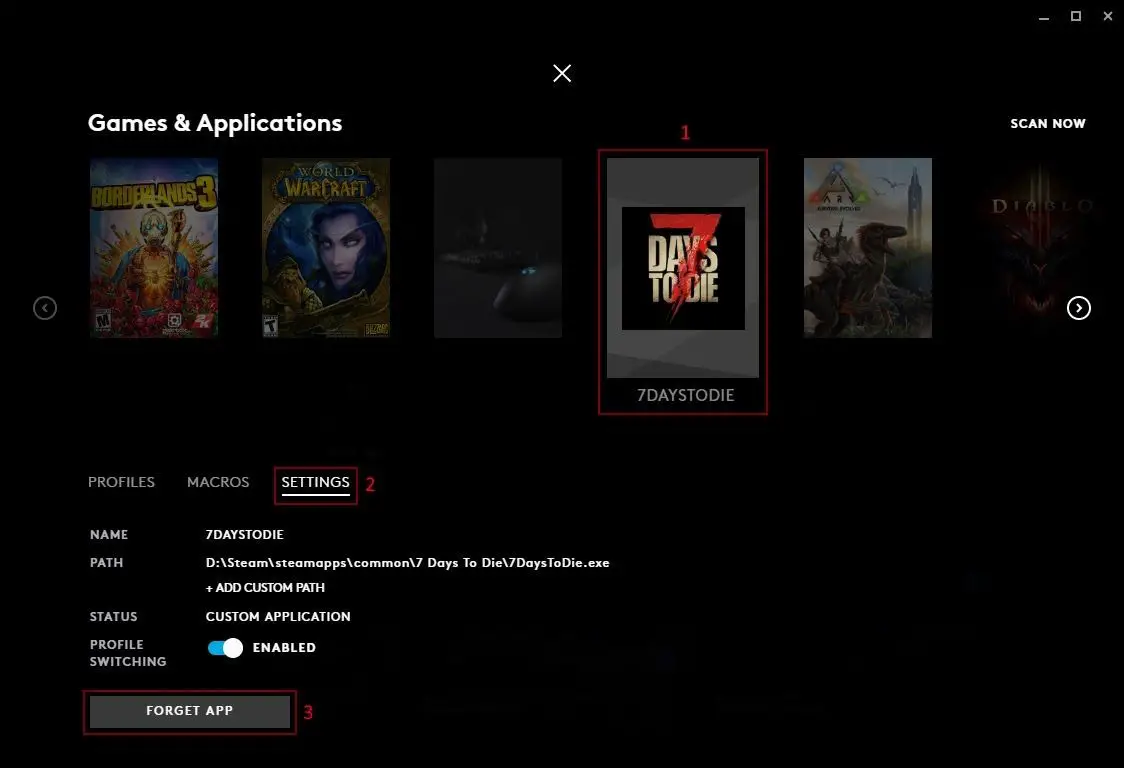Open the SETTINGS tab
The width and height of the screenshot is (1124, 768).
pyautogui.click(x=315, y=483)
